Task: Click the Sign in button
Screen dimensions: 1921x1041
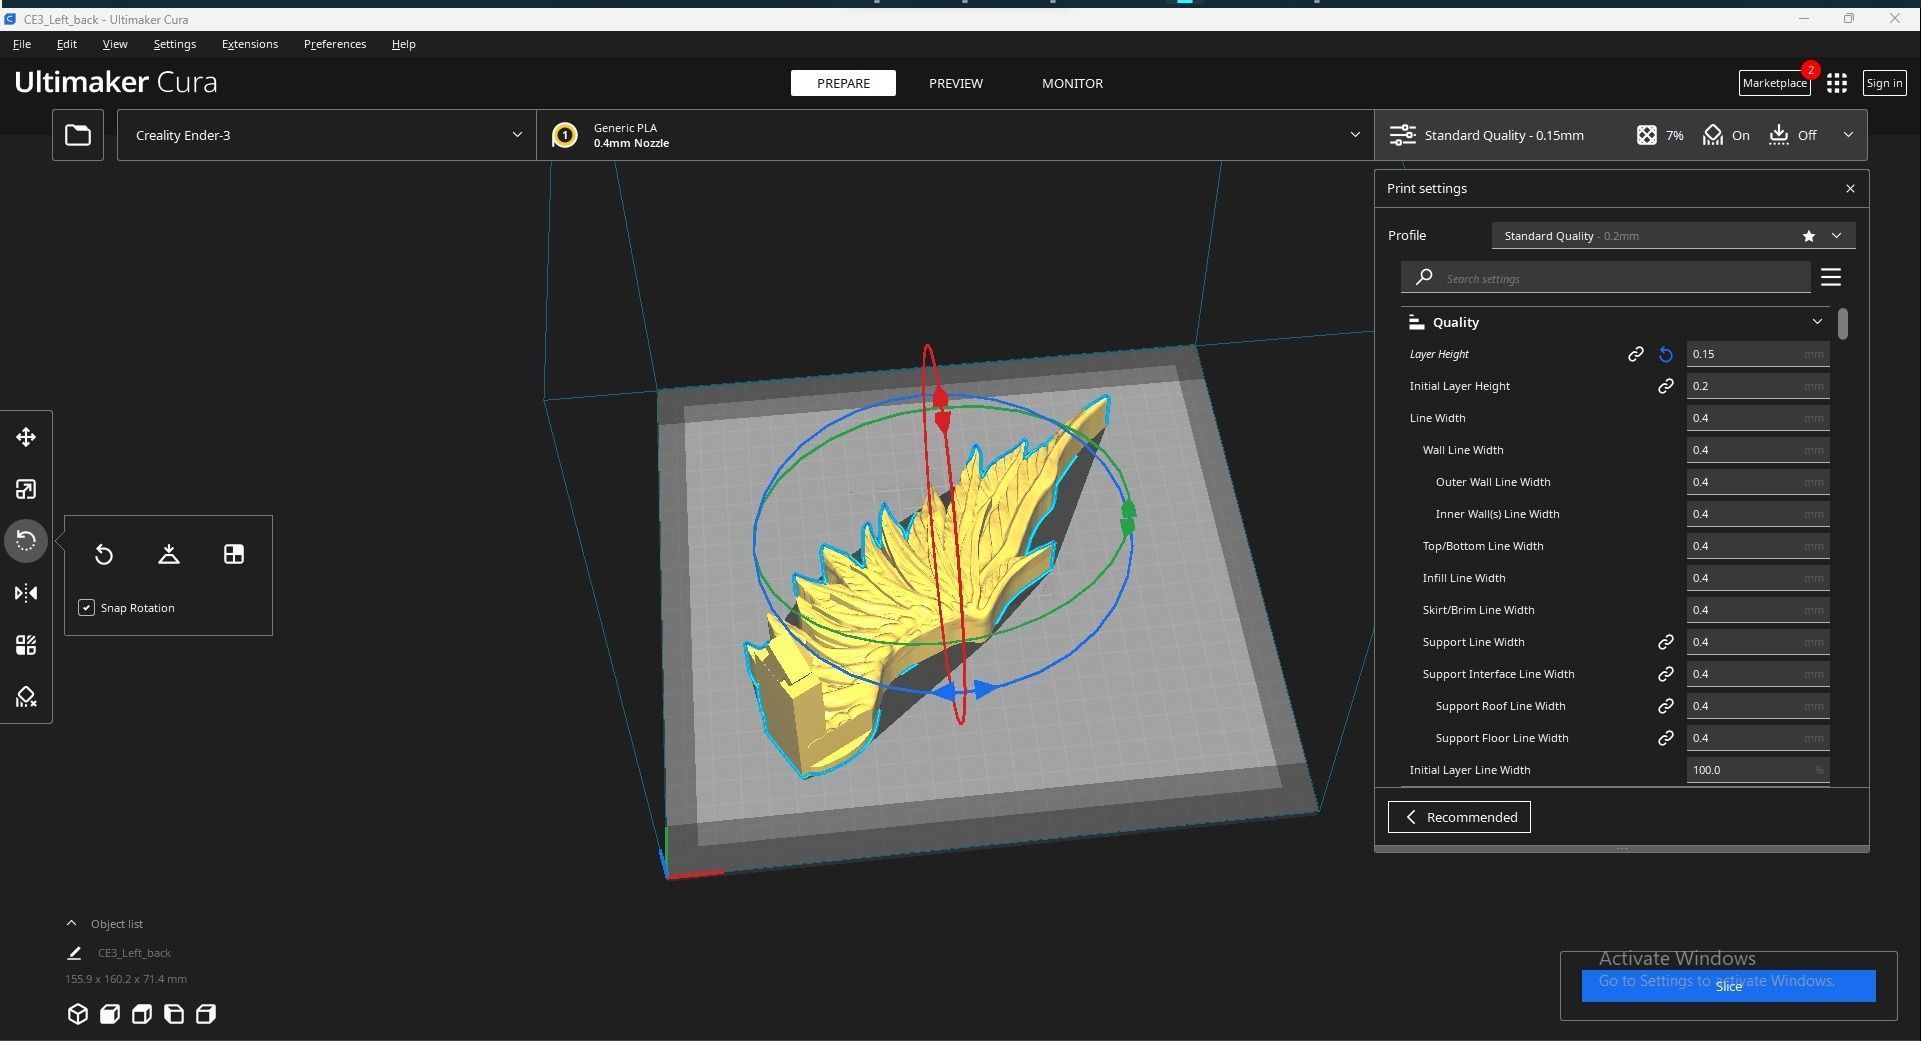Action: tap(1884, 83)
